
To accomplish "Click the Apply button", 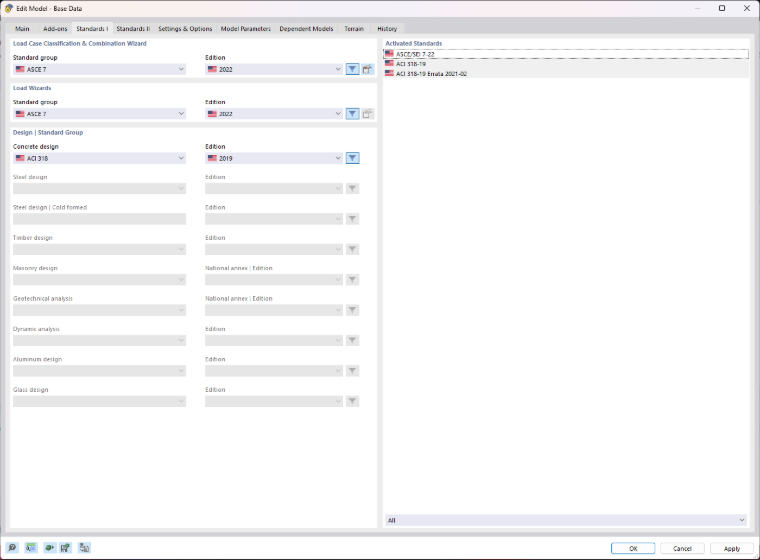I will click(732, 548).
